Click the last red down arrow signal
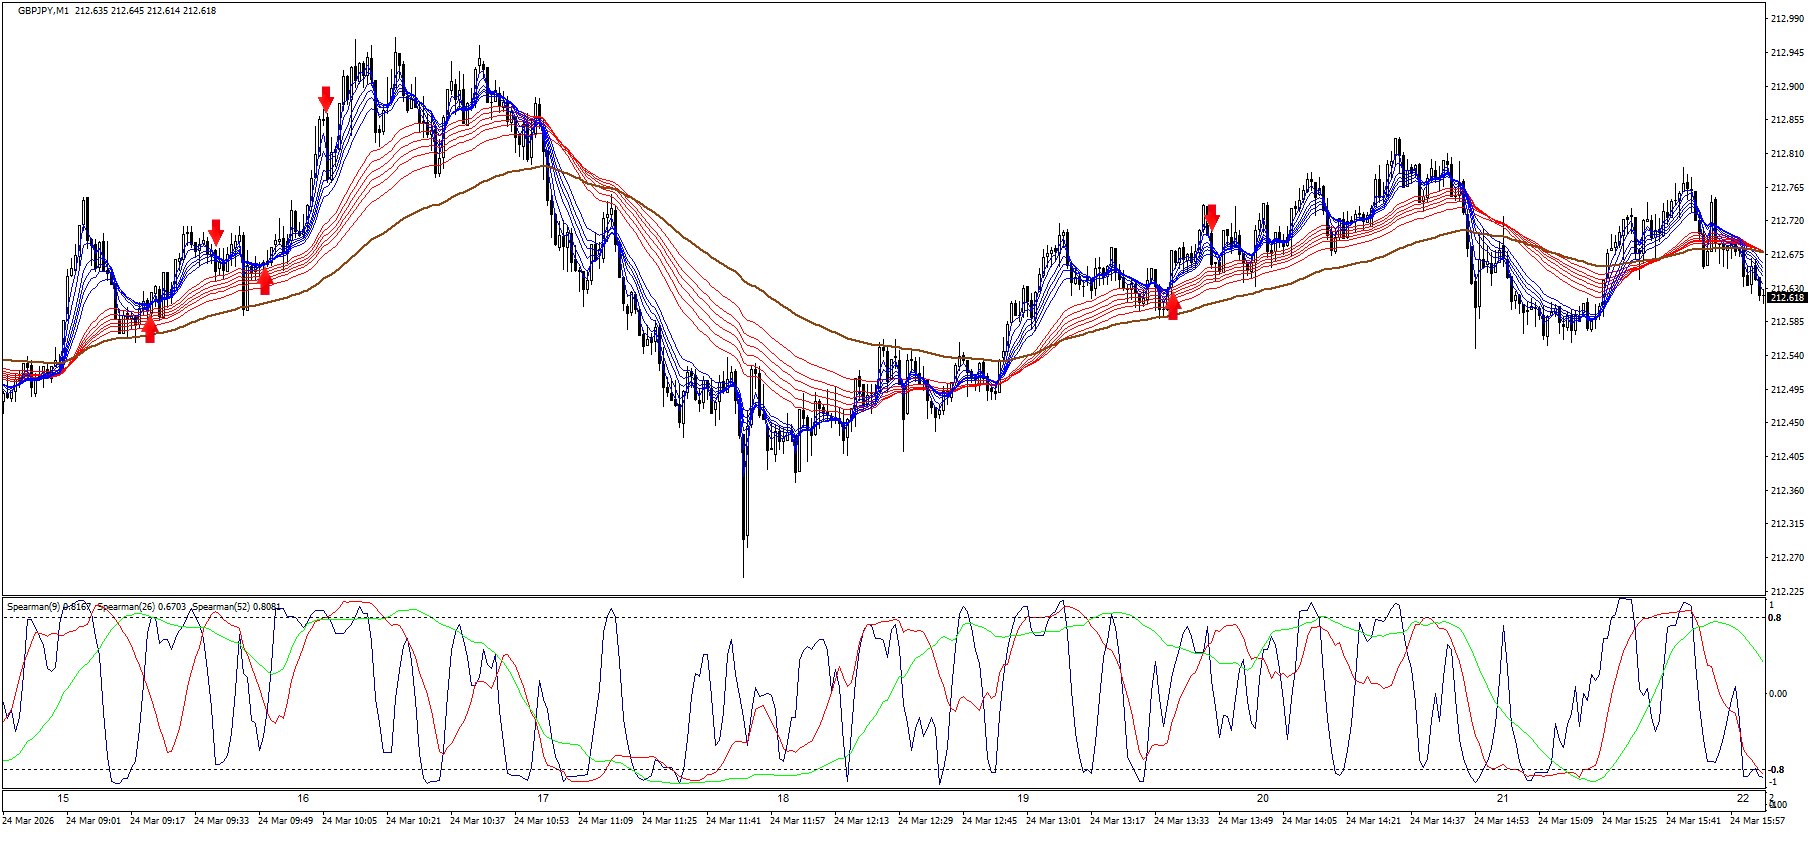This screenshot has height=847, width=1816. tap(1212, 216)
